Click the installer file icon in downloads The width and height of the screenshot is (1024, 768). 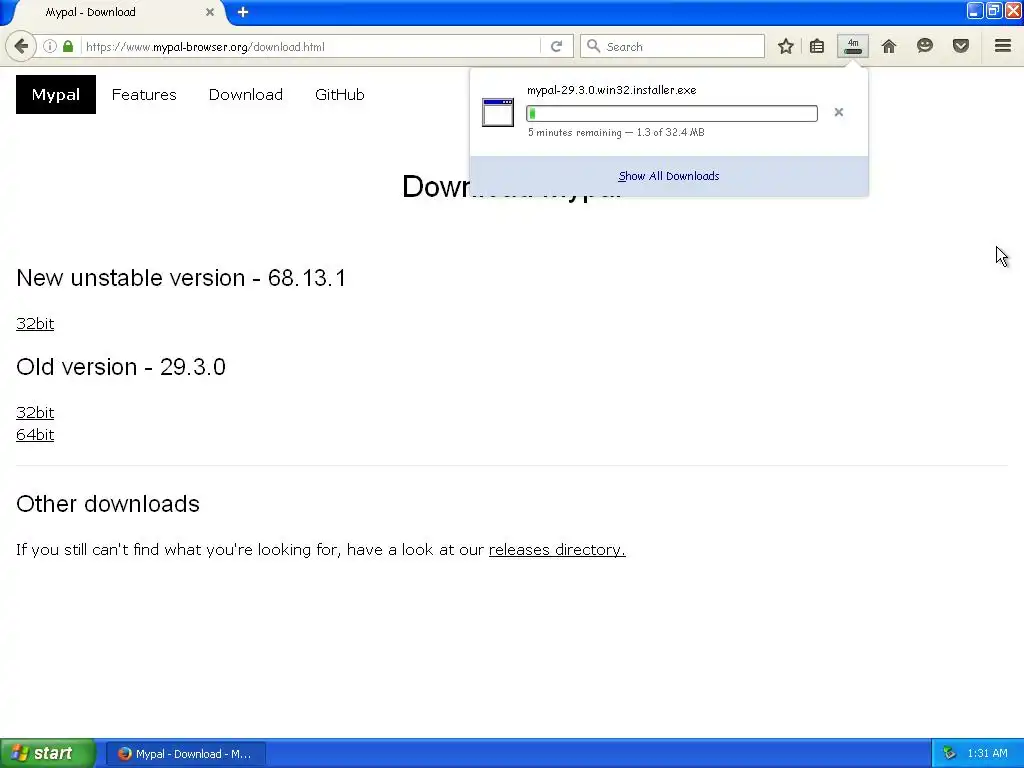[x=498, y=112]
